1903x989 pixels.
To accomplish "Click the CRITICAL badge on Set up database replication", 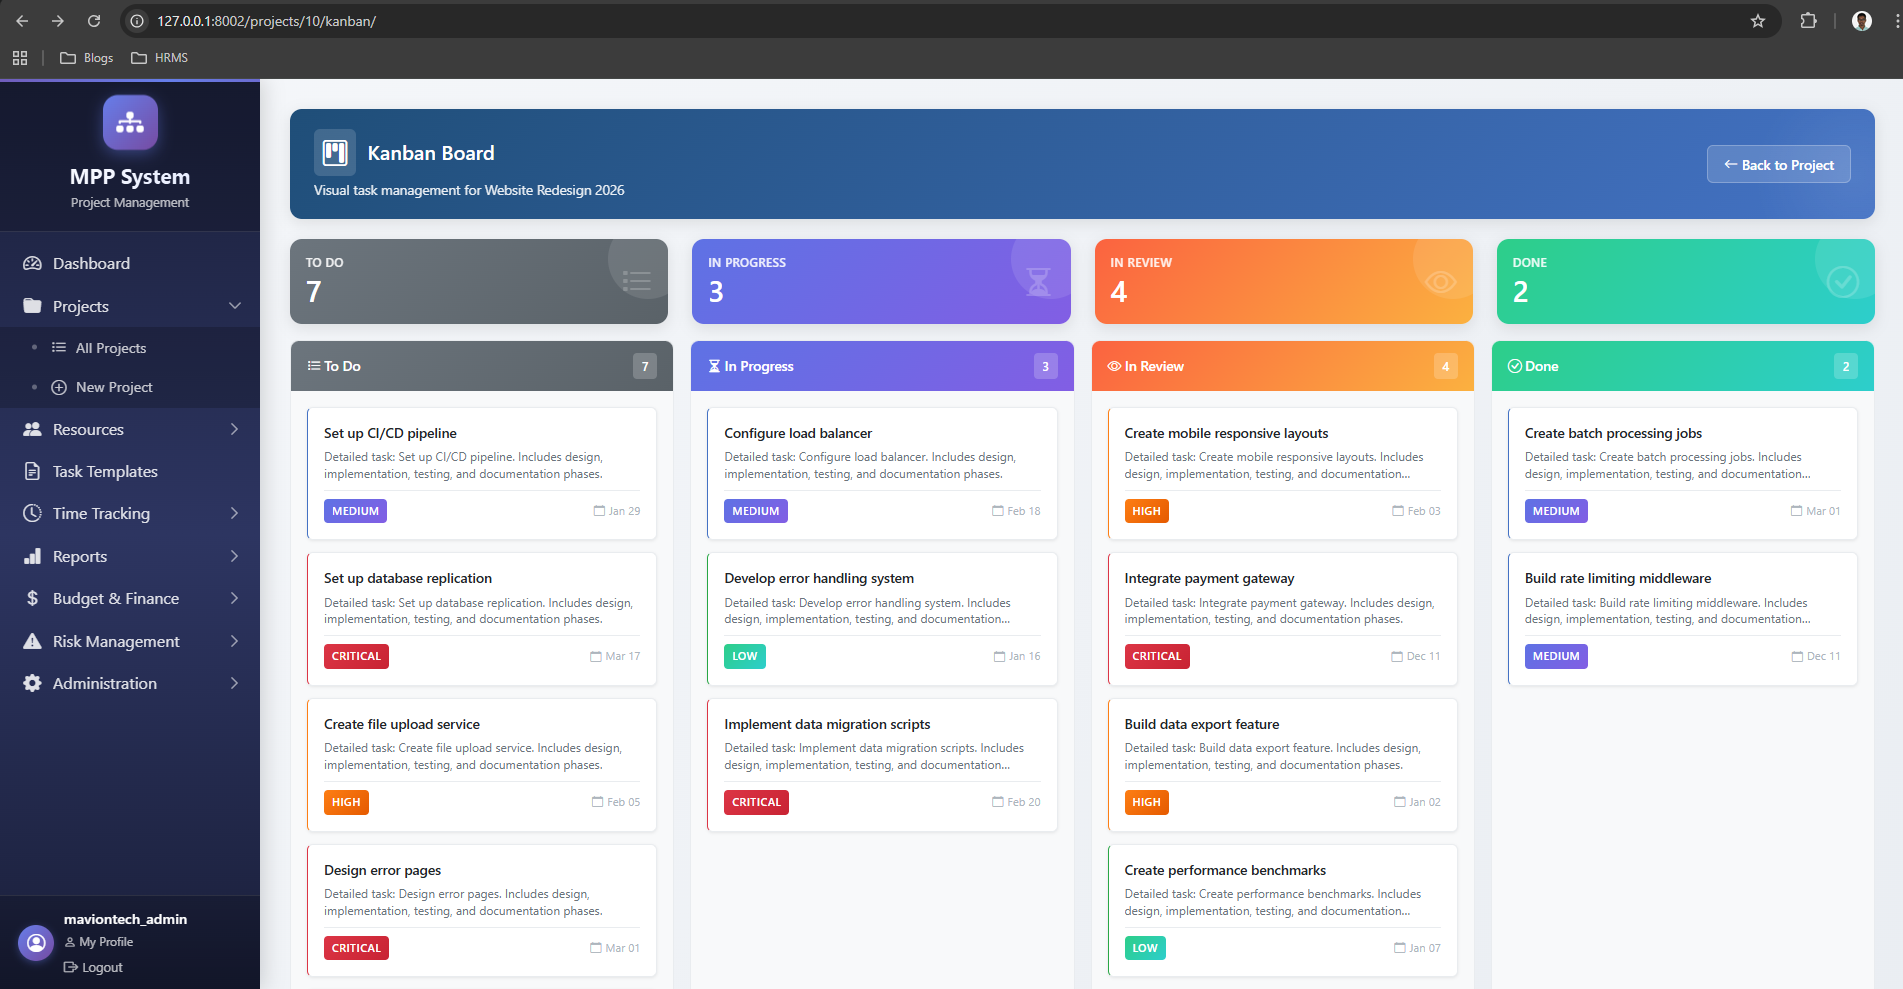I will point(356,656).
